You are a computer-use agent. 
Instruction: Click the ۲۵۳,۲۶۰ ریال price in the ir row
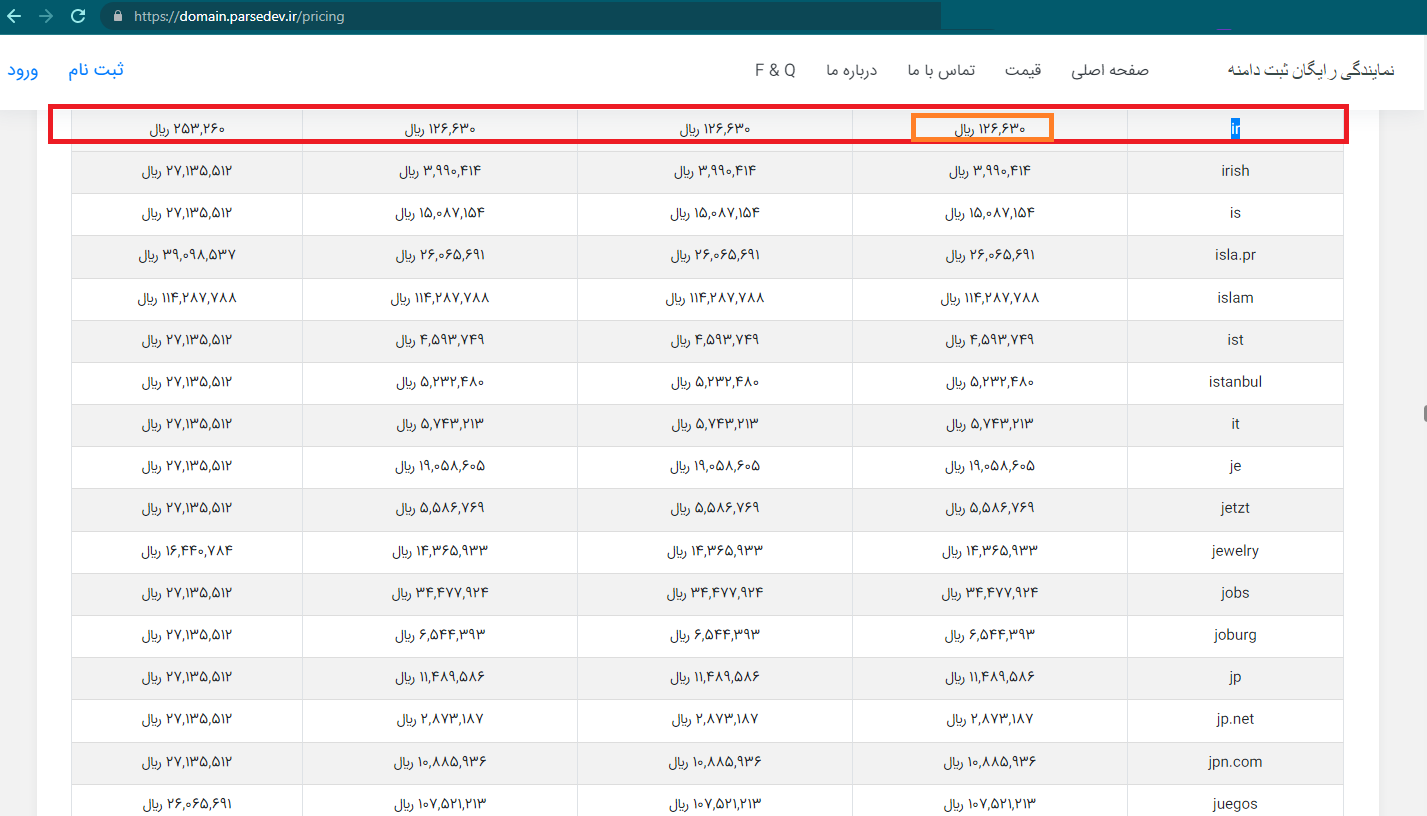tap(187, 129)
